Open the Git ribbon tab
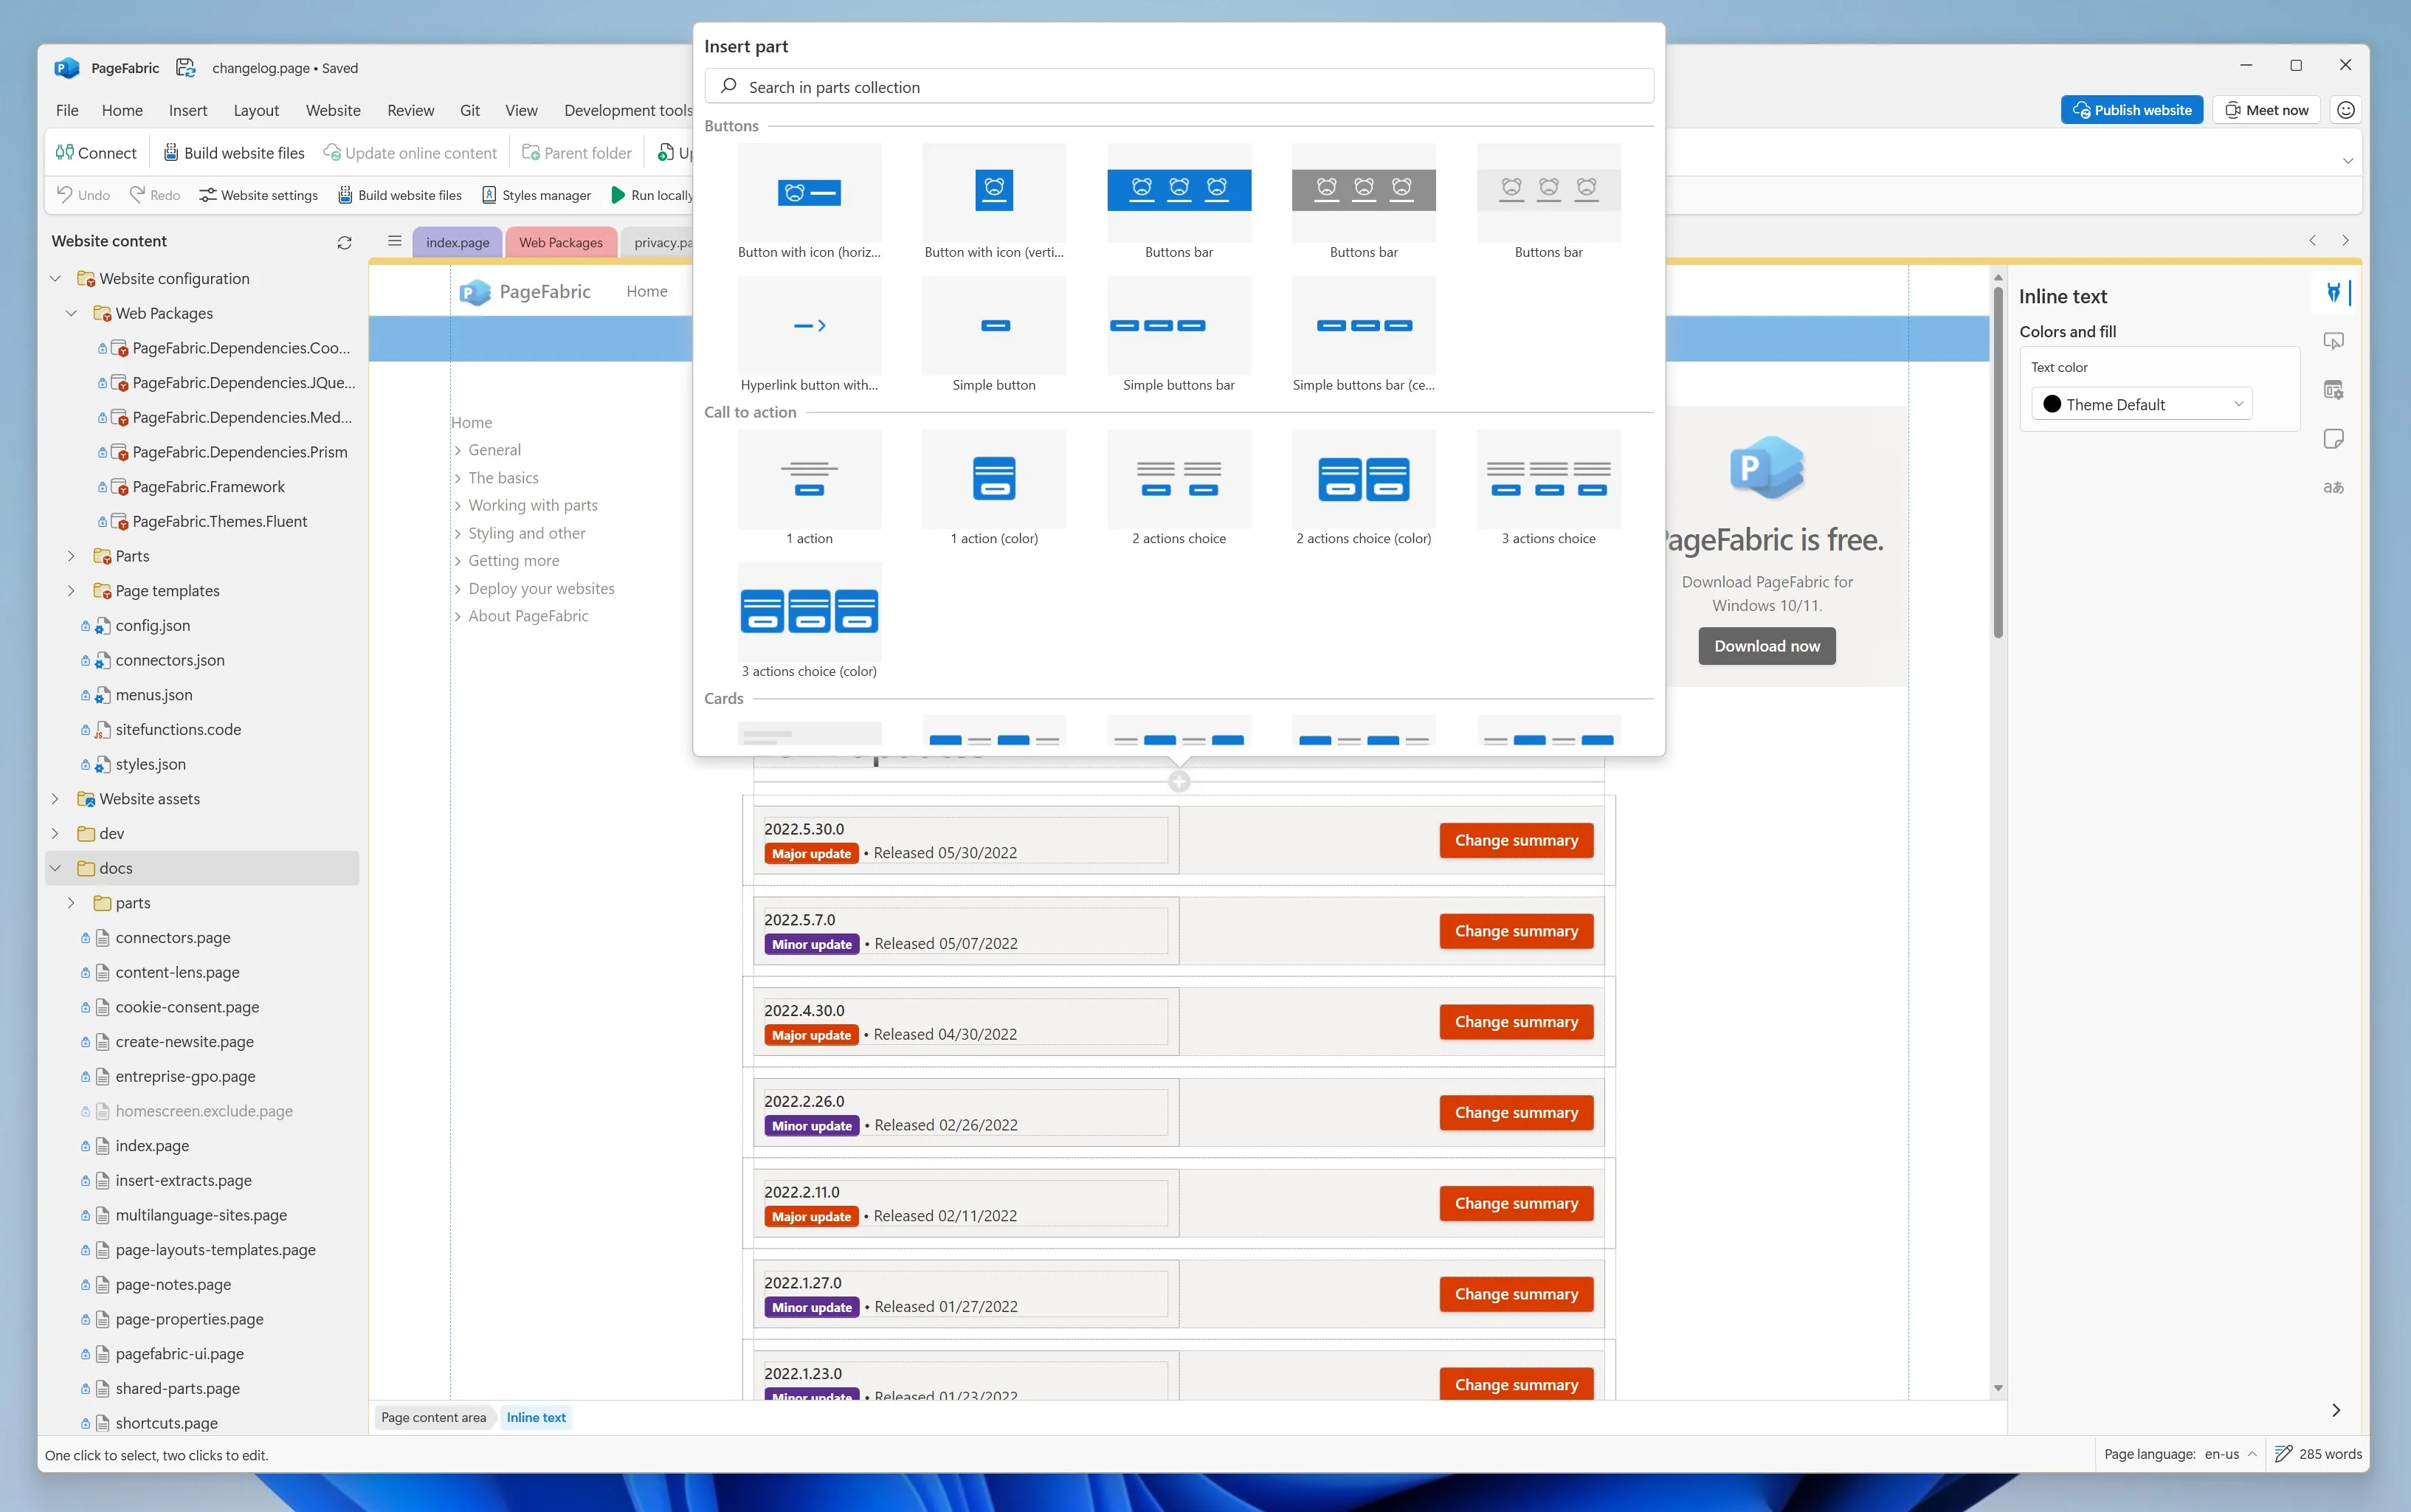This screenshot has height=1512, width=2411. click(x=470, y=110)
